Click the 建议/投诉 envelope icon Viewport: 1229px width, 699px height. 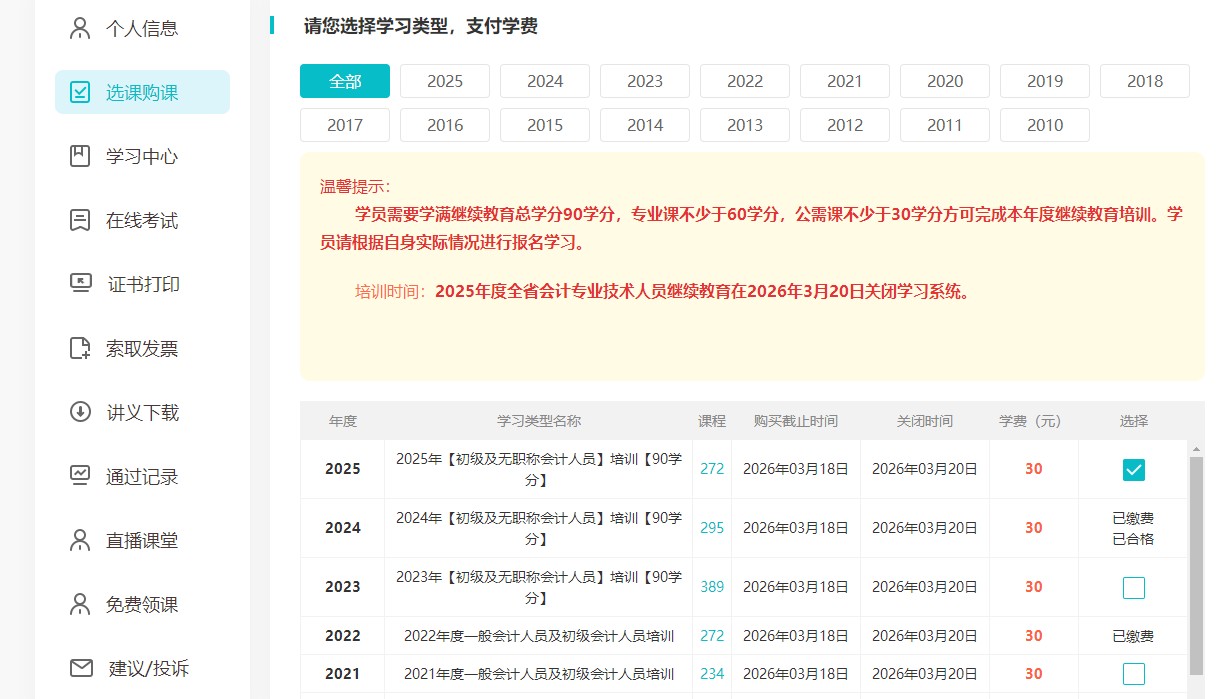click(80, 668)
